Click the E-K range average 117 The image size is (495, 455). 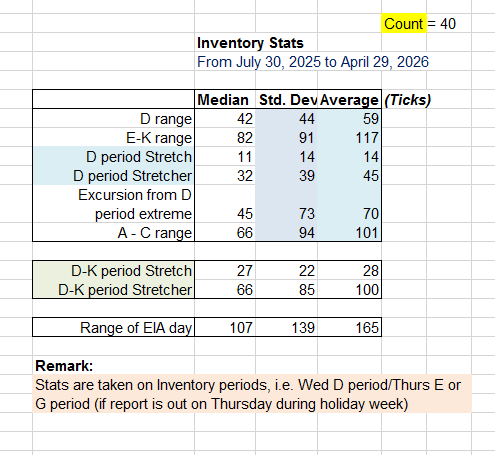point(349,137)
